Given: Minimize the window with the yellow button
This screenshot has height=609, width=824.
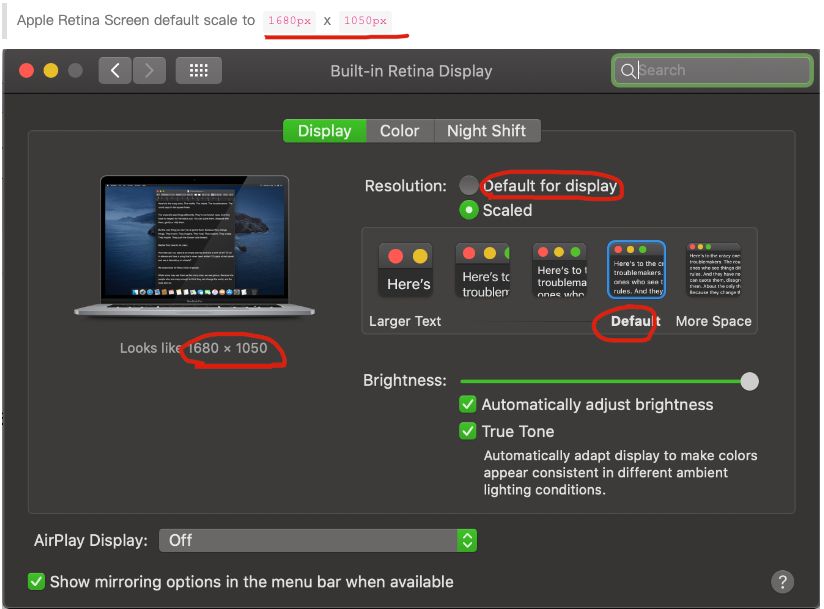Looking at the screenshot, I should pyautogui.click(x=51, y=70).
